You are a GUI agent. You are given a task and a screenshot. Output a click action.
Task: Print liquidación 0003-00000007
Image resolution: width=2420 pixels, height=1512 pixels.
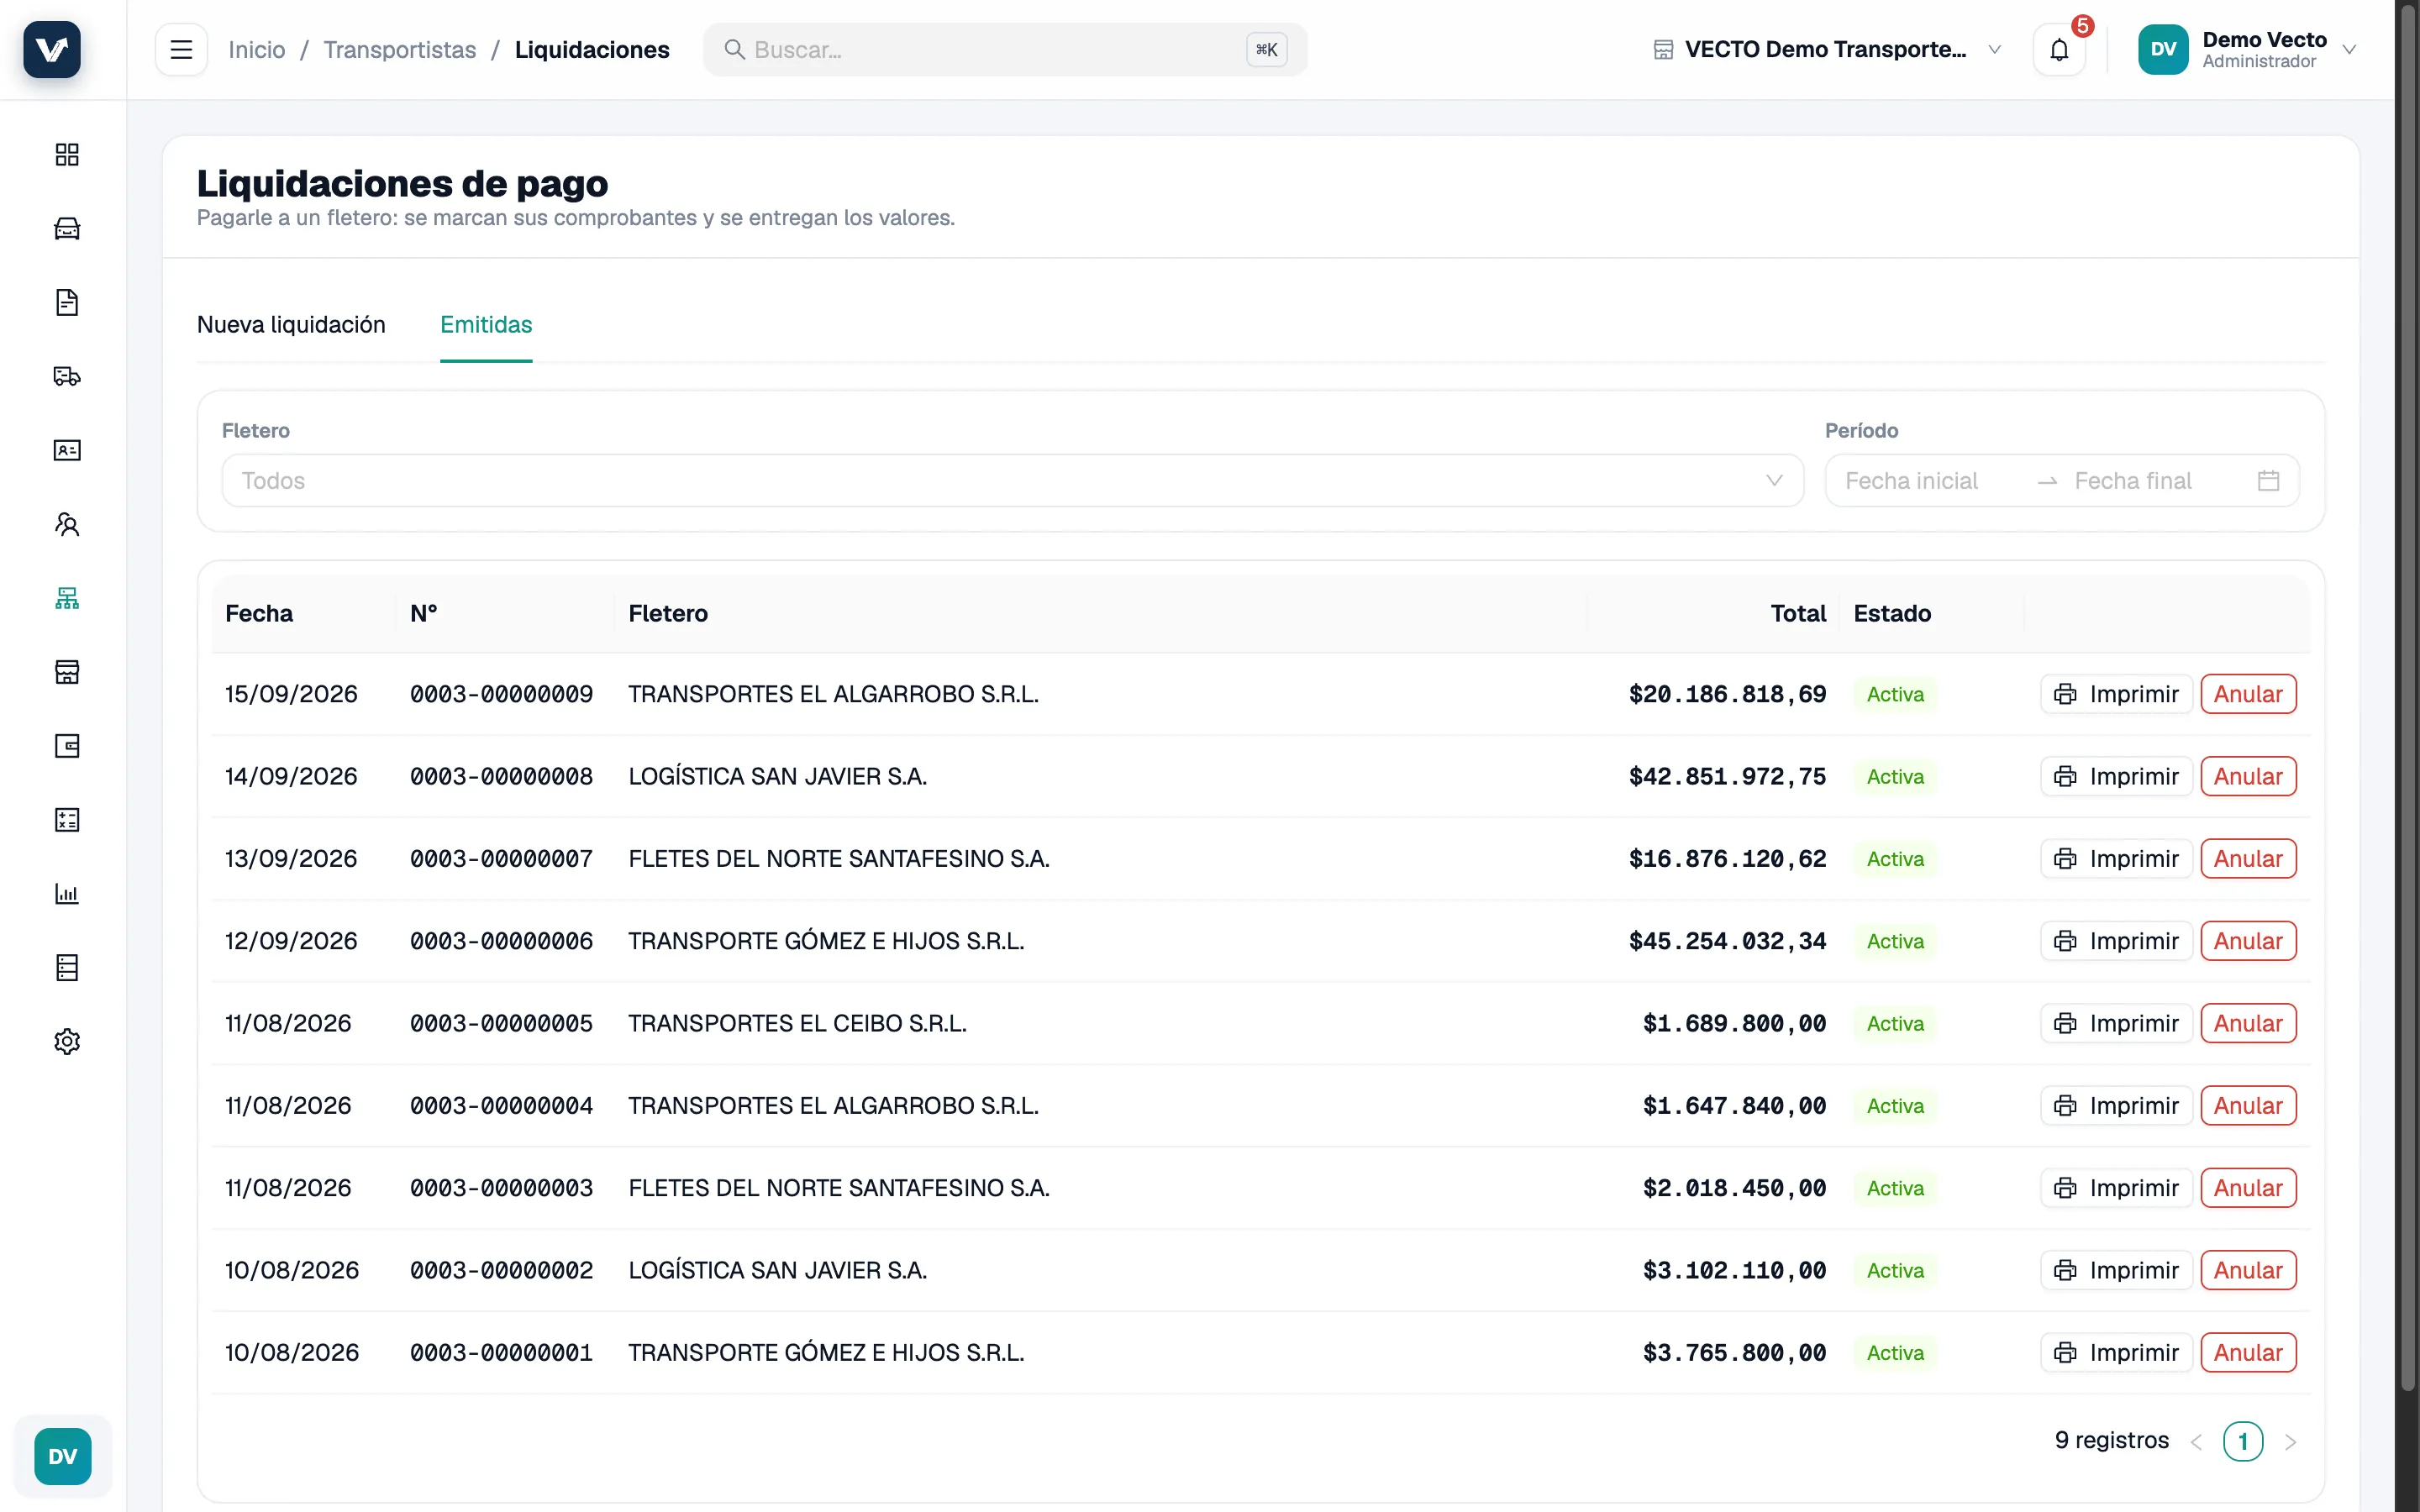(2116, 859)
